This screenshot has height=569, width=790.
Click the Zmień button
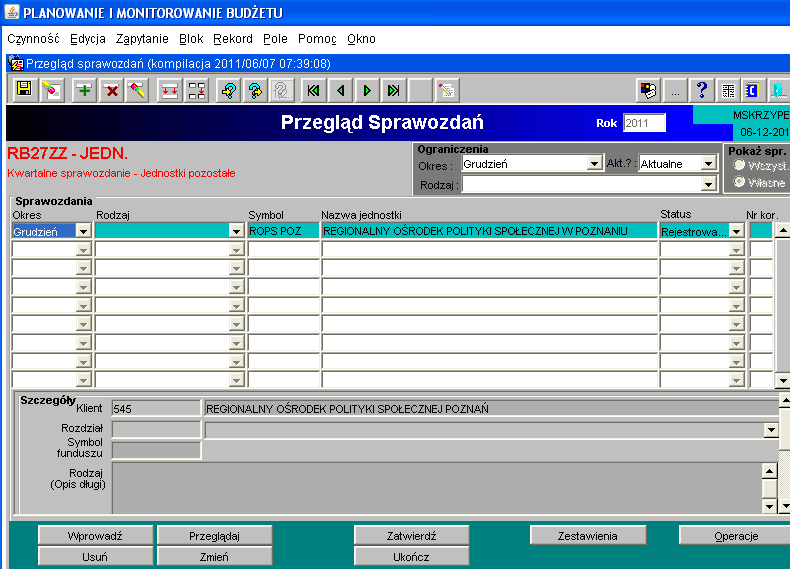pos(214,557)
